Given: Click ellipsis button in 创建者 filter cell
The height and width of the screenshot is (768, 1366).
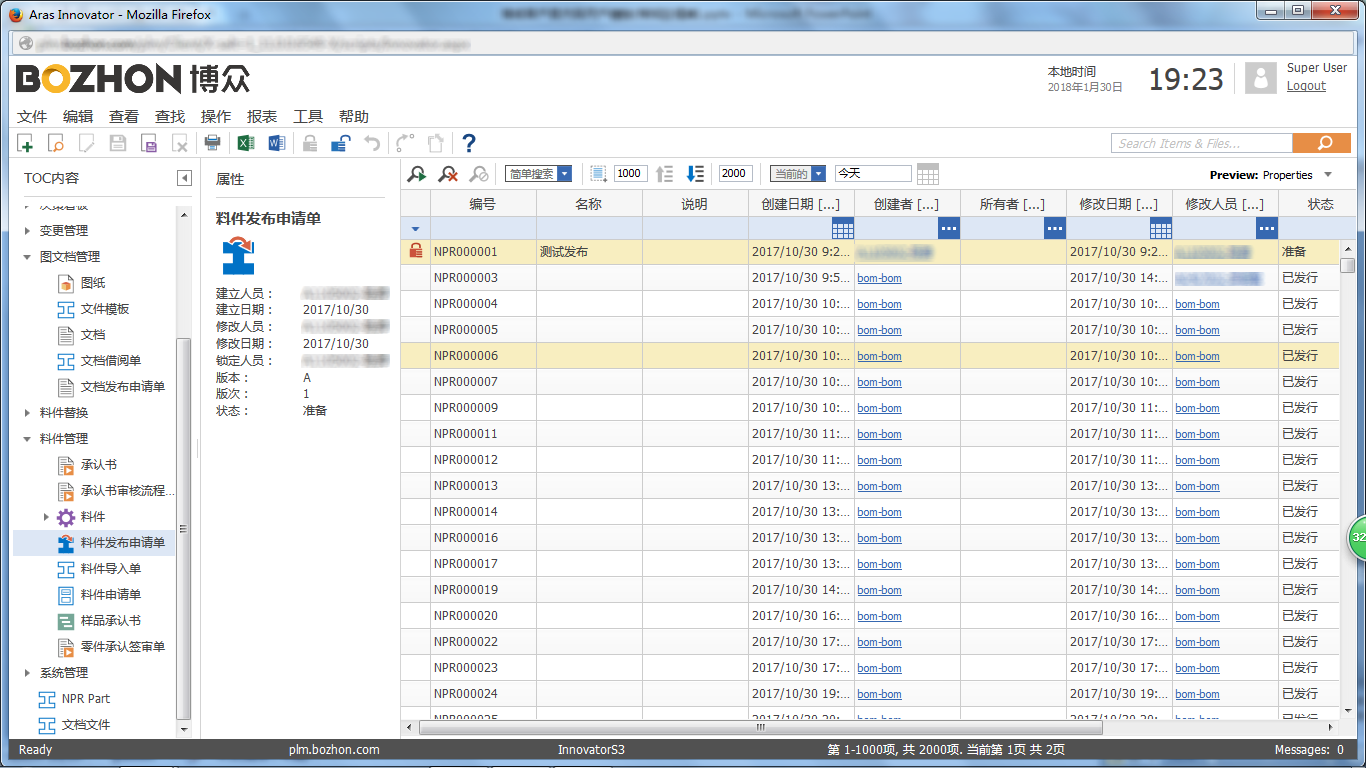Looking at the screenshot, I should pyautogui.click(x=949, y=228).
